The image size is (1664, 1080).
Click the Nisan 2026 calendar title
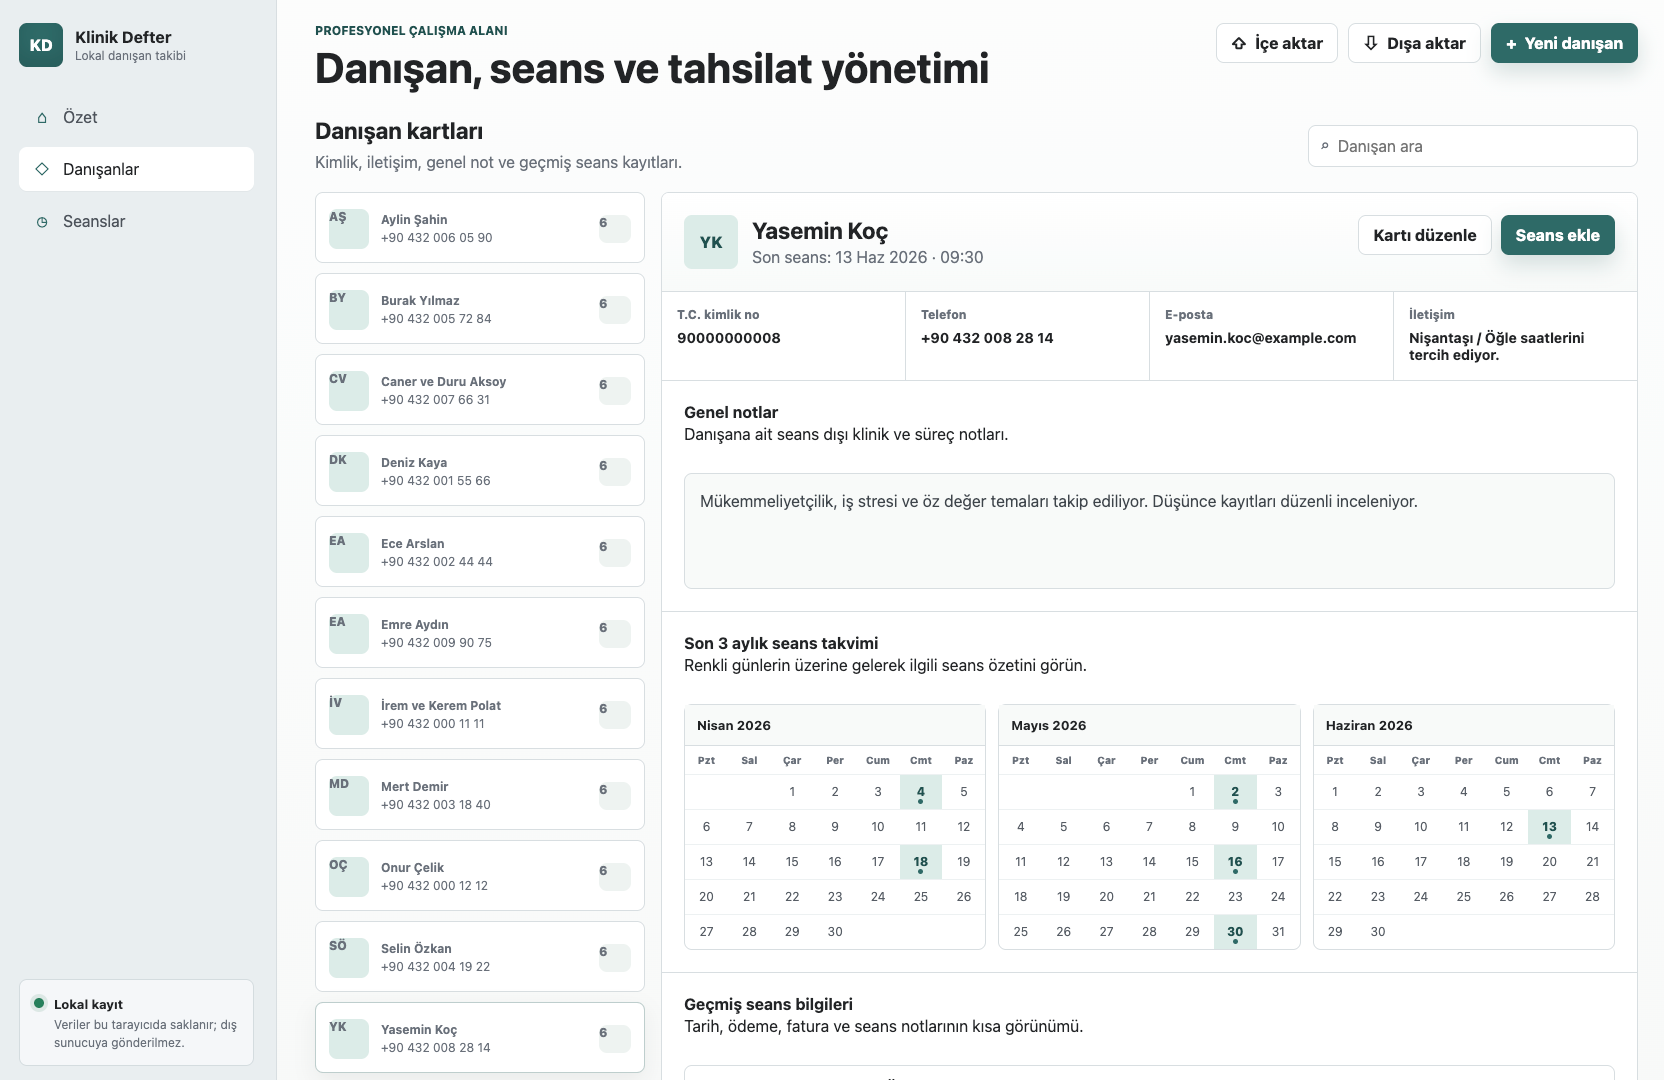click(734, 725)
